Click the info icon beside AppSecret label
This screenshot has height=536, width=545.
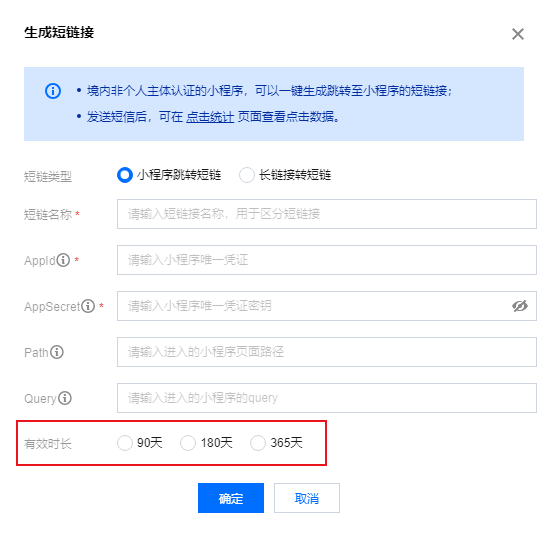(x=88, y=306)
